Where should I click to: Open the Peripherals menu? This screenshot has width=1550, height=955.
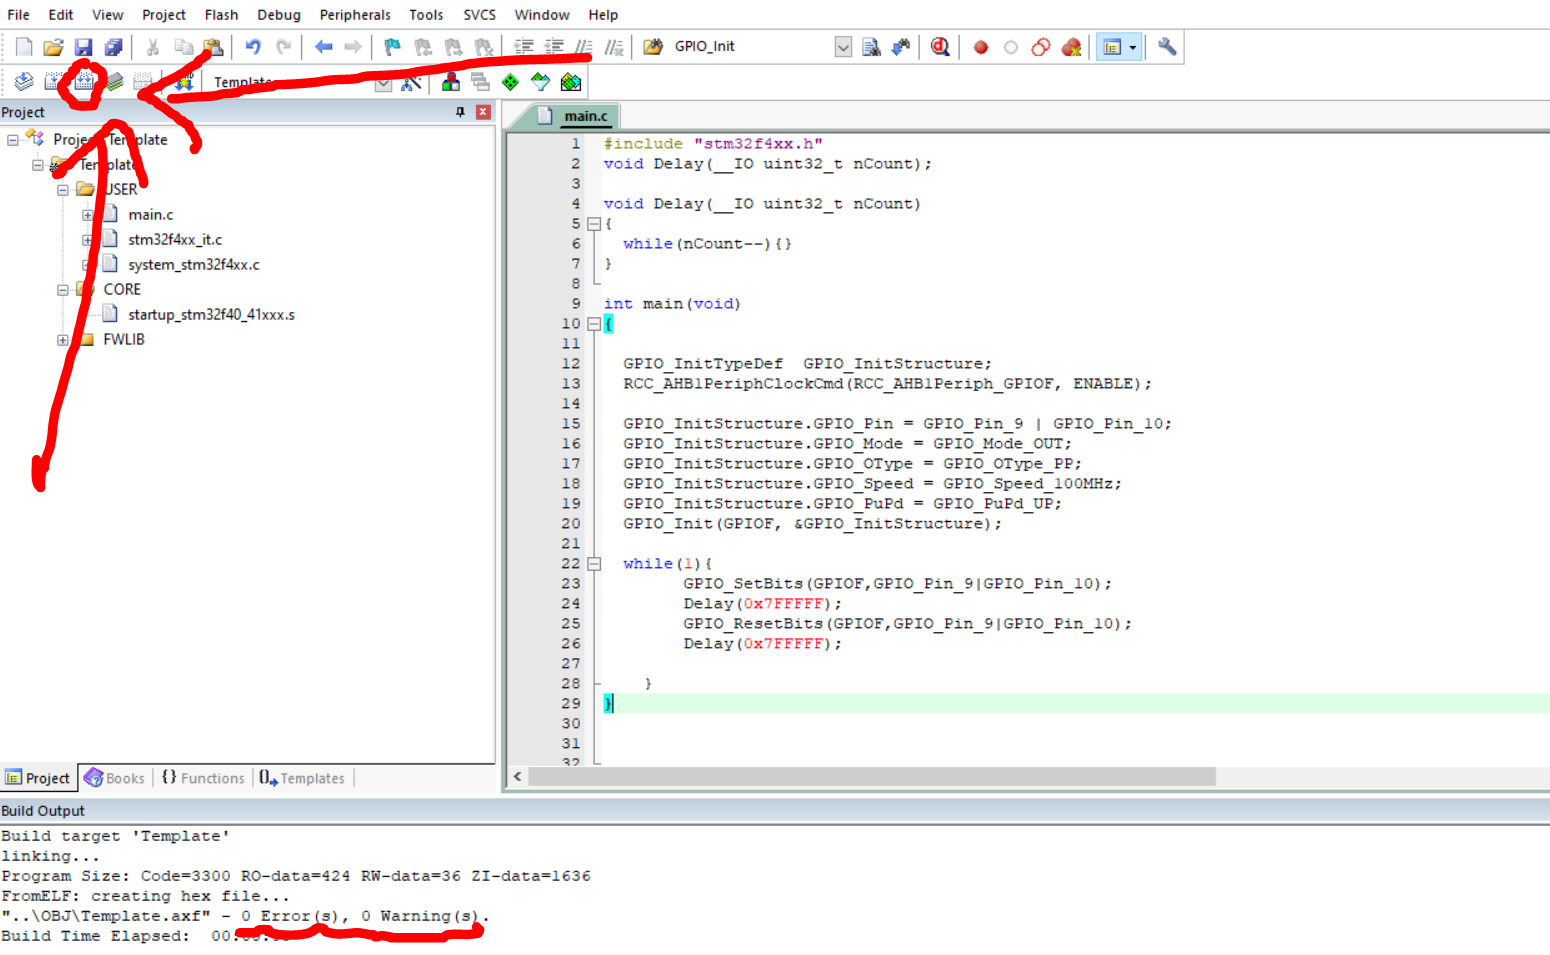(x=355, y=15)
